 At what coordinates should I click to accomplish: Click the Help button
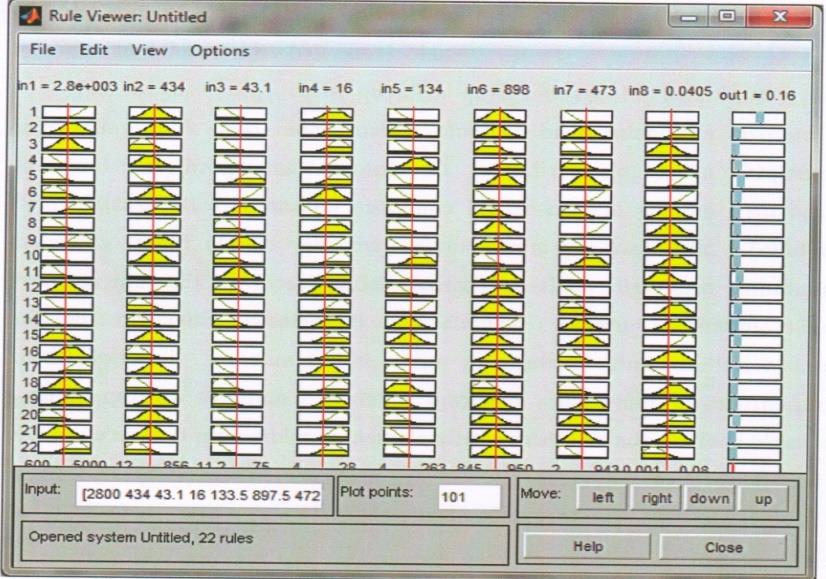pyautogui.click(x=587, y=547)
